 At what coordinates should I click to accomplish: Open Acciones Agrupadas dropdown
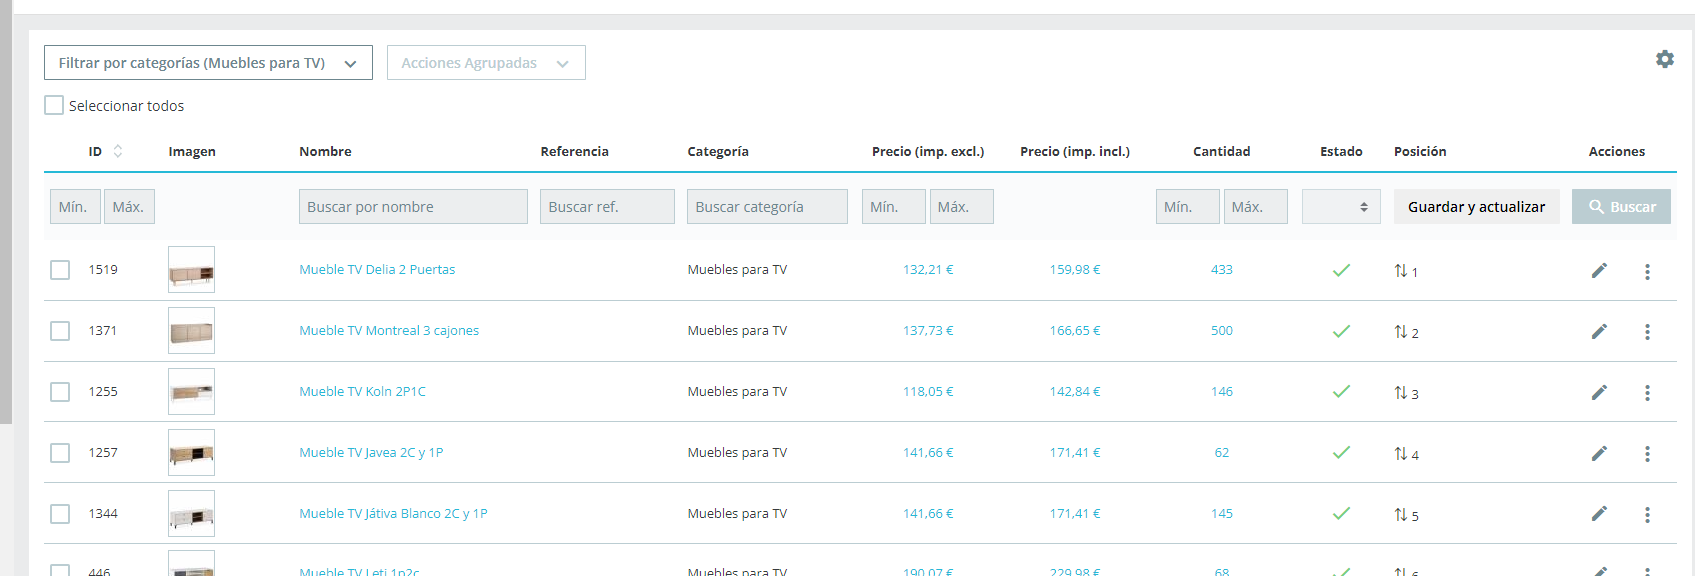[x=486, y=63]
